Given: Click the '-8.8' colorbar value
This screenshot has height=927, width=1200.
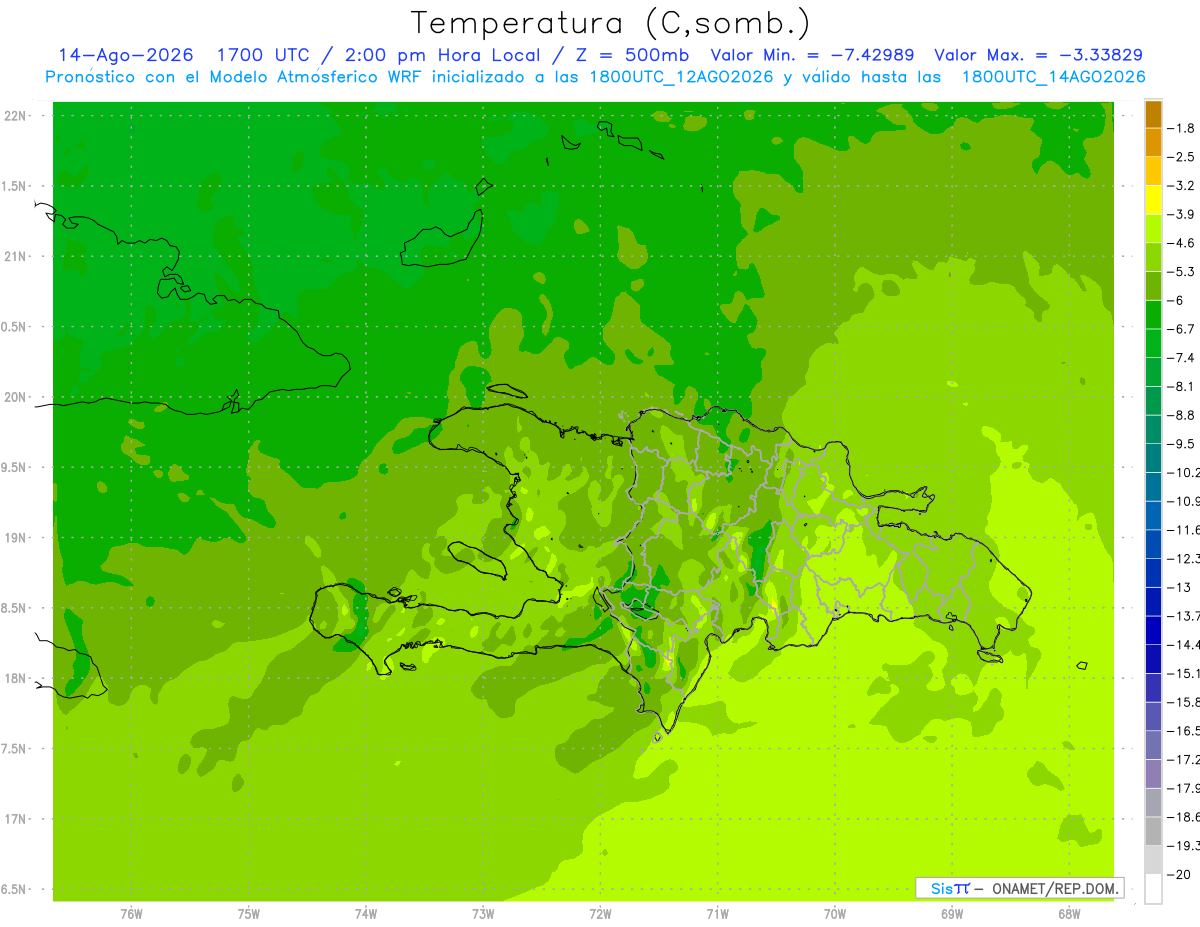Looking at the screenshot, I should (1182, 415).
